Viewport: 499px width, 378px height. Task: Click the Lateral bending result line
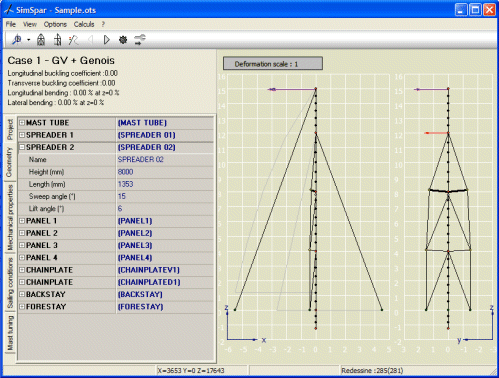click(x=56, y=102)
